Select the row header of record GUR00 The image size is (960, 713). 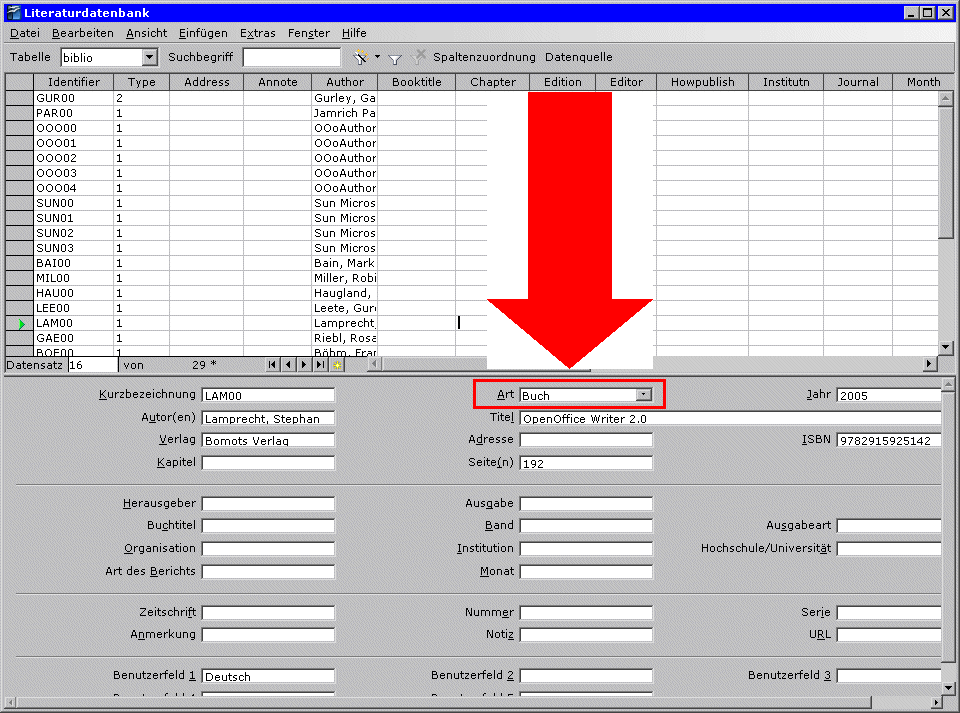tap(19, 98)
